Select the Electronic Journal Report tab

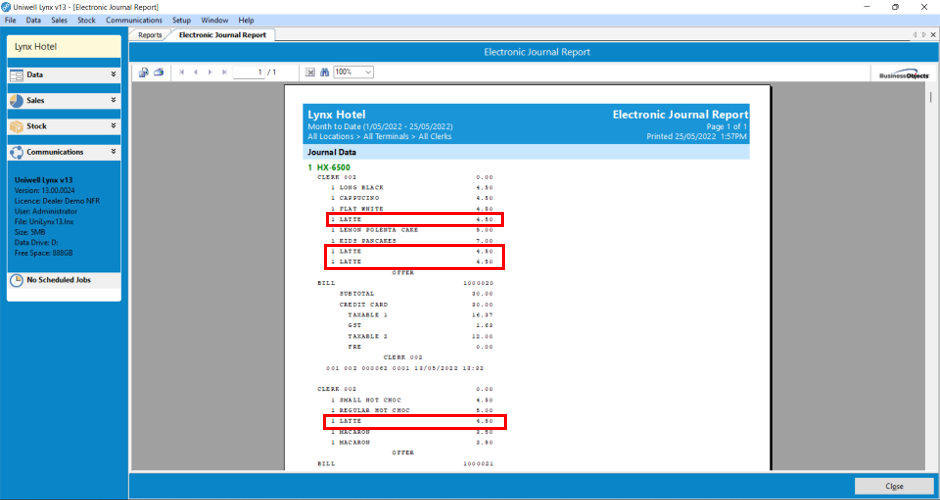click(222, 35)
